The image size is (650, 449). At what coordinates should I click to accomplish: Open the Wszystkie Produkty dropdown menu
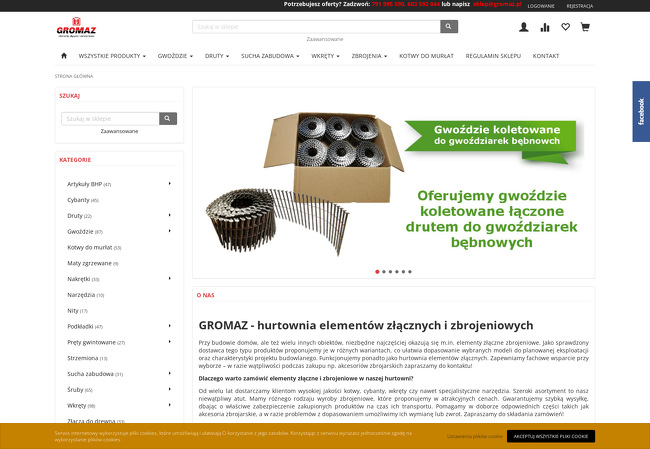click(x=112, y=56)
